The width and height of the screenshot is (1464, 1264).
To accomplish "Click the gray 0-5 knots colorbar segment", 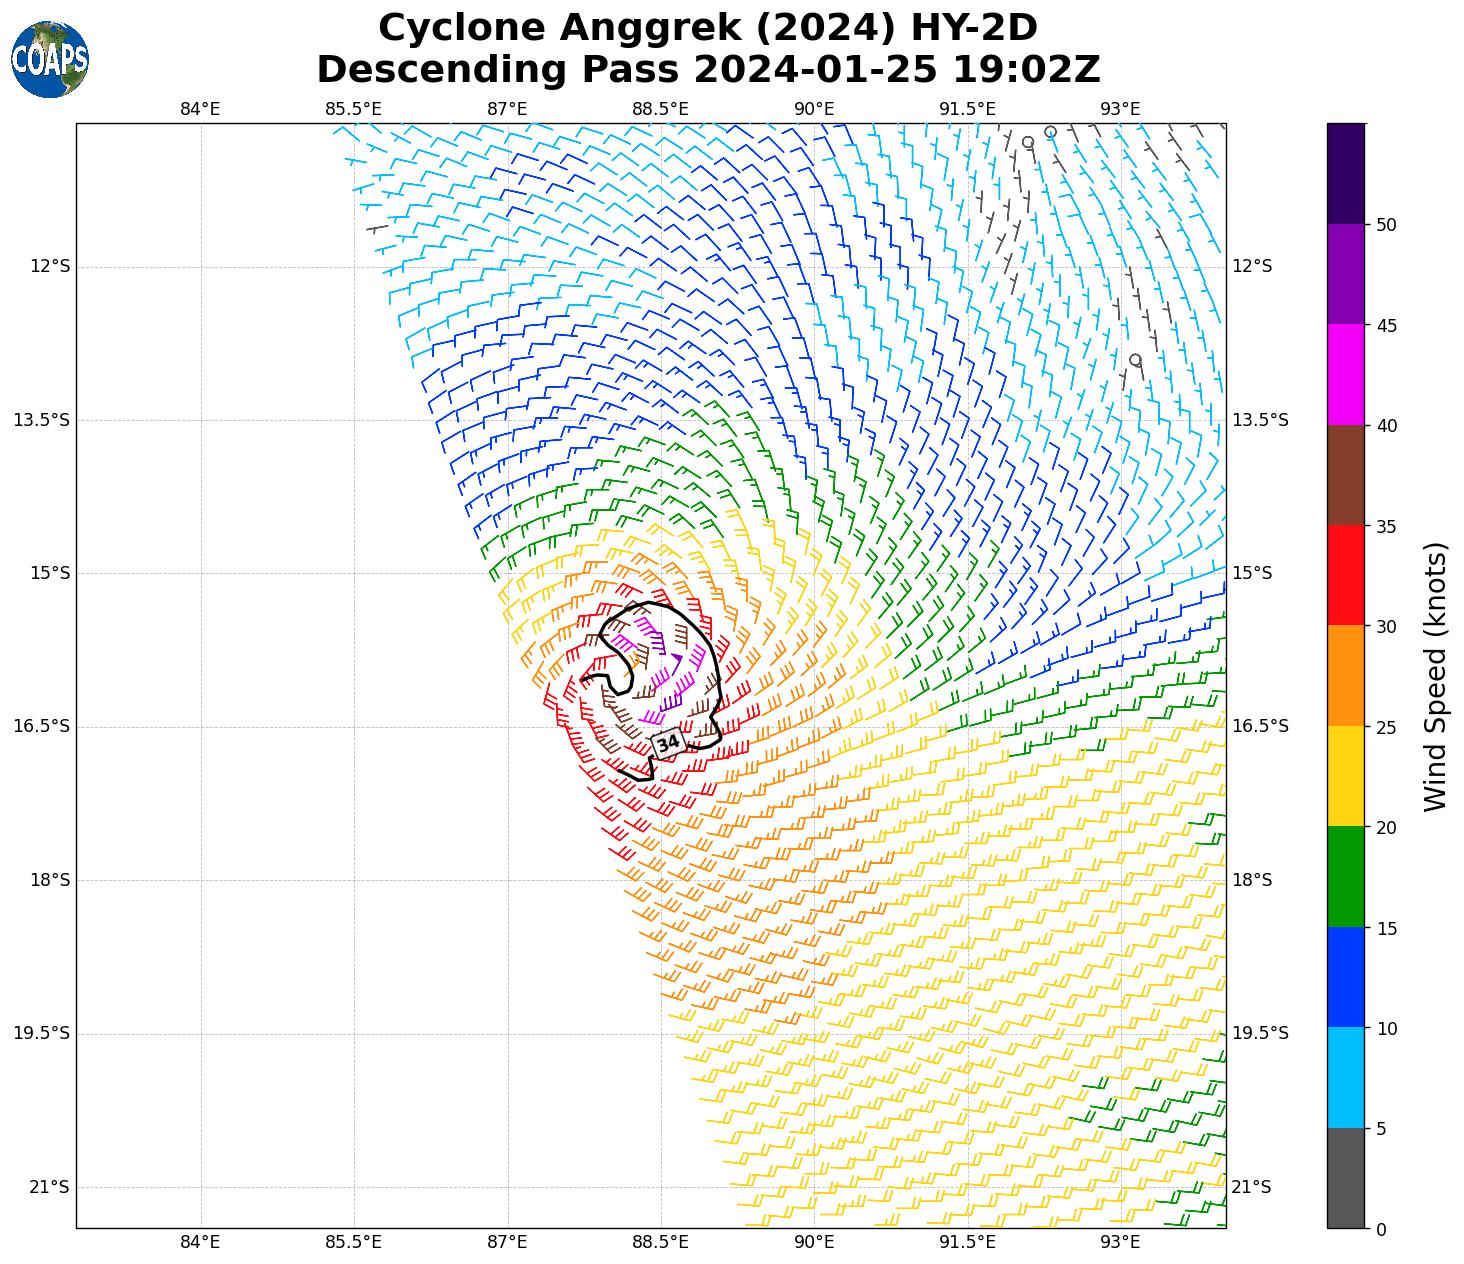I will 1345,1178.
